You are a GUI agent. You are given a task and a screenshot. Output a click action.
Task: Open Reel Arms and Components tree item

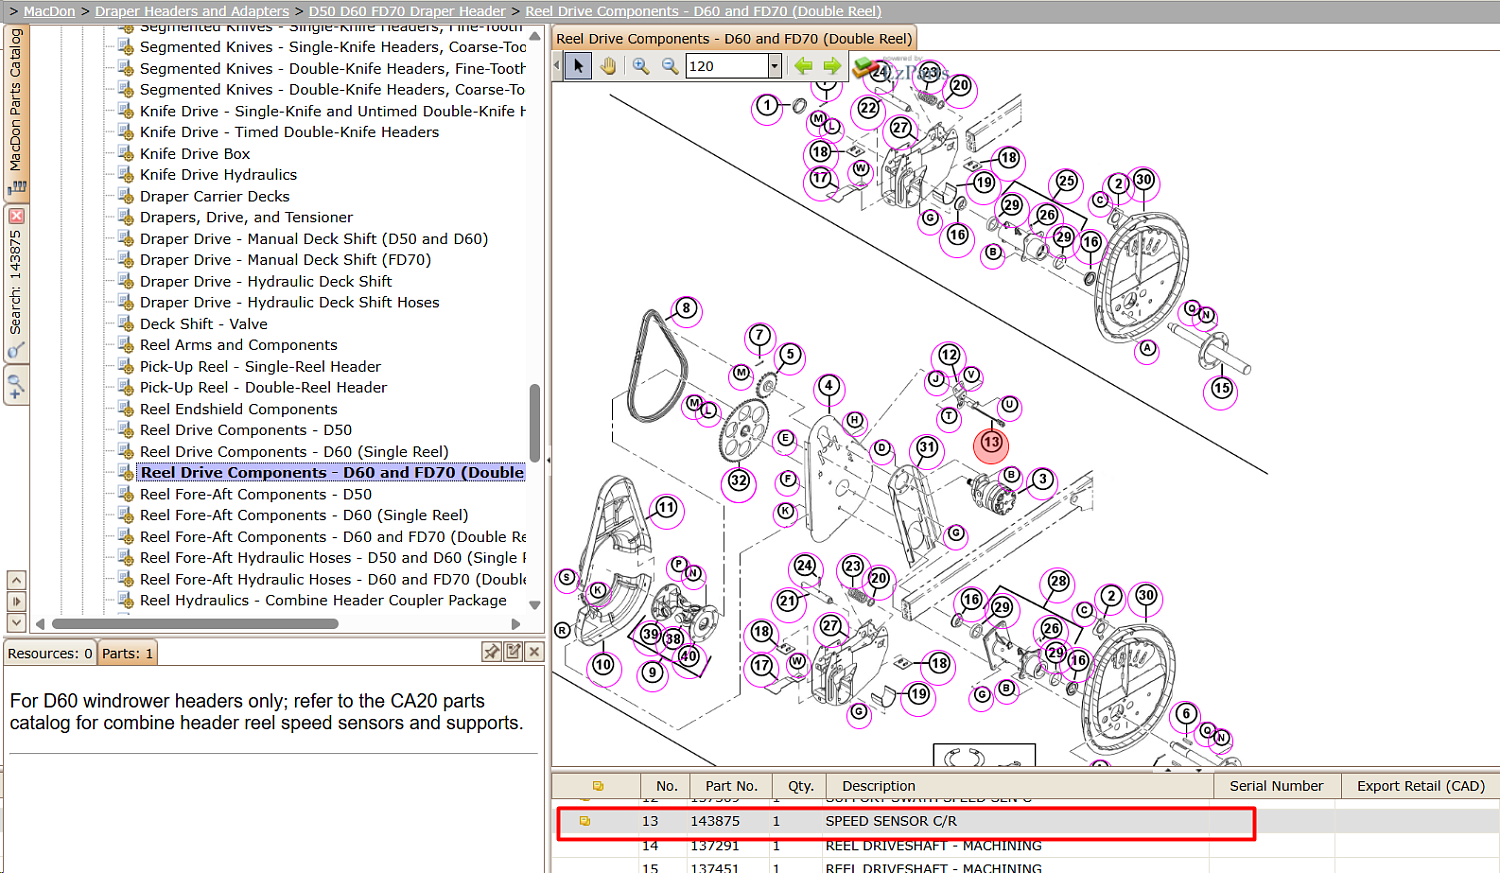point(239,345)
